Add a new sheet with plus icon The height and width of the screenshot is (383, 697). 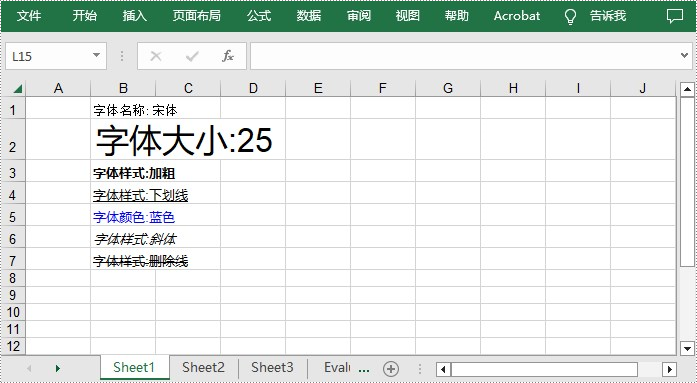coord(391,369)
